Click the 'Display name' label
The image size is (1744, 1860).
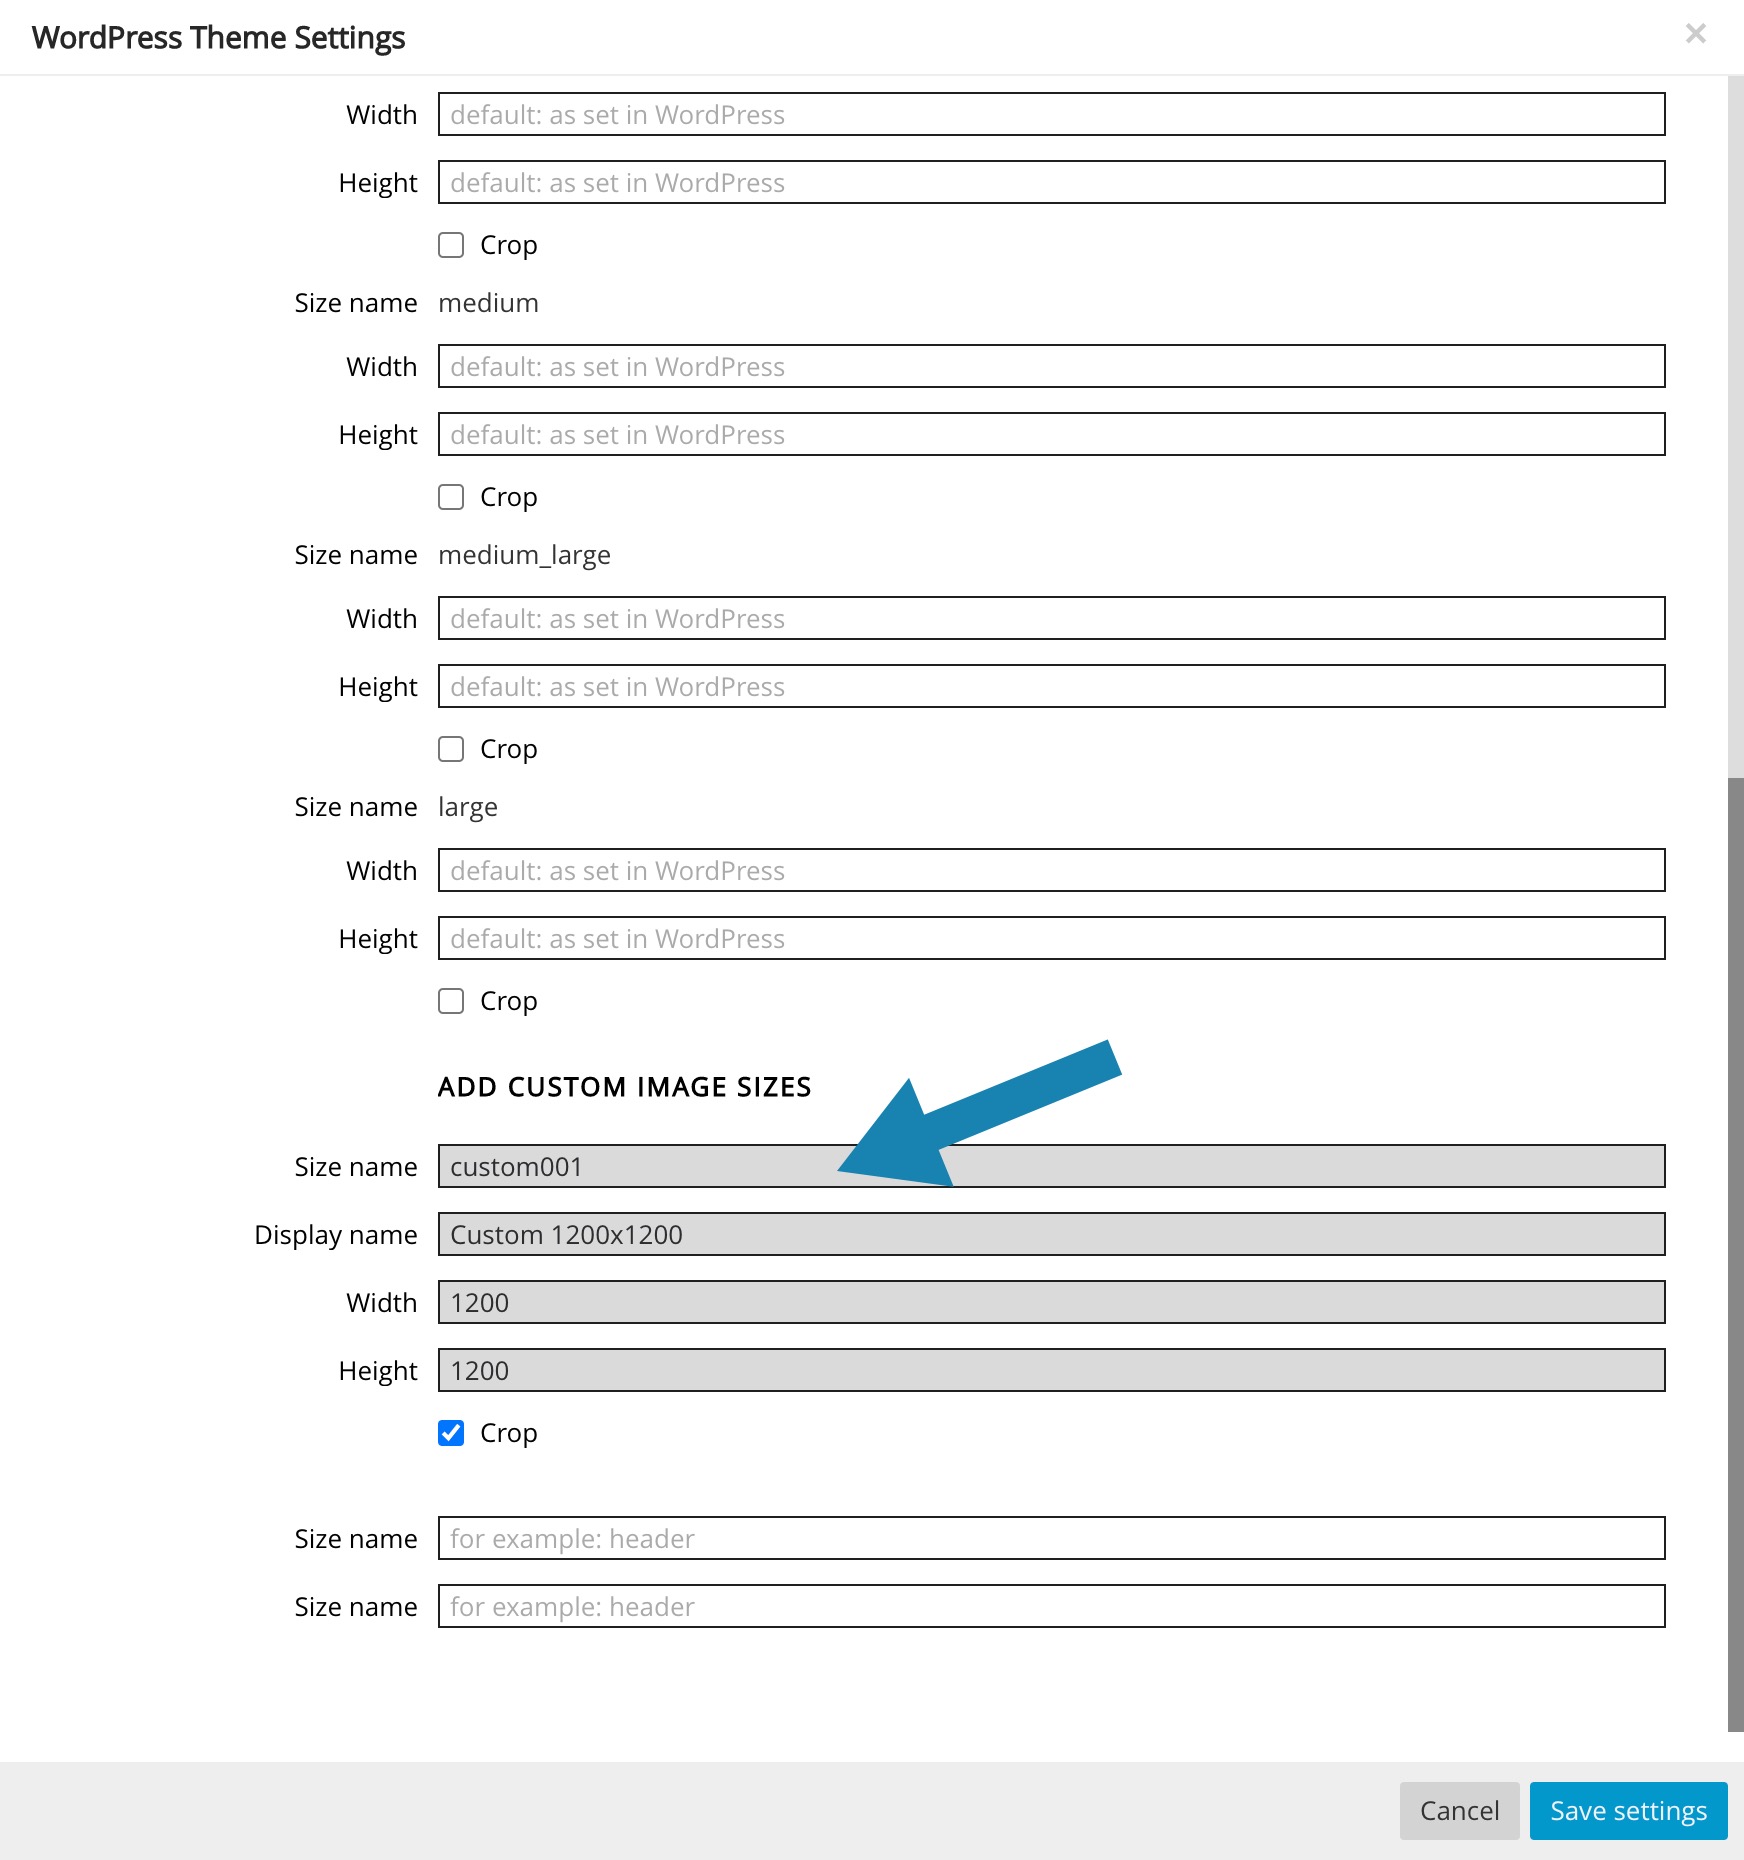tap(335, 1235)
